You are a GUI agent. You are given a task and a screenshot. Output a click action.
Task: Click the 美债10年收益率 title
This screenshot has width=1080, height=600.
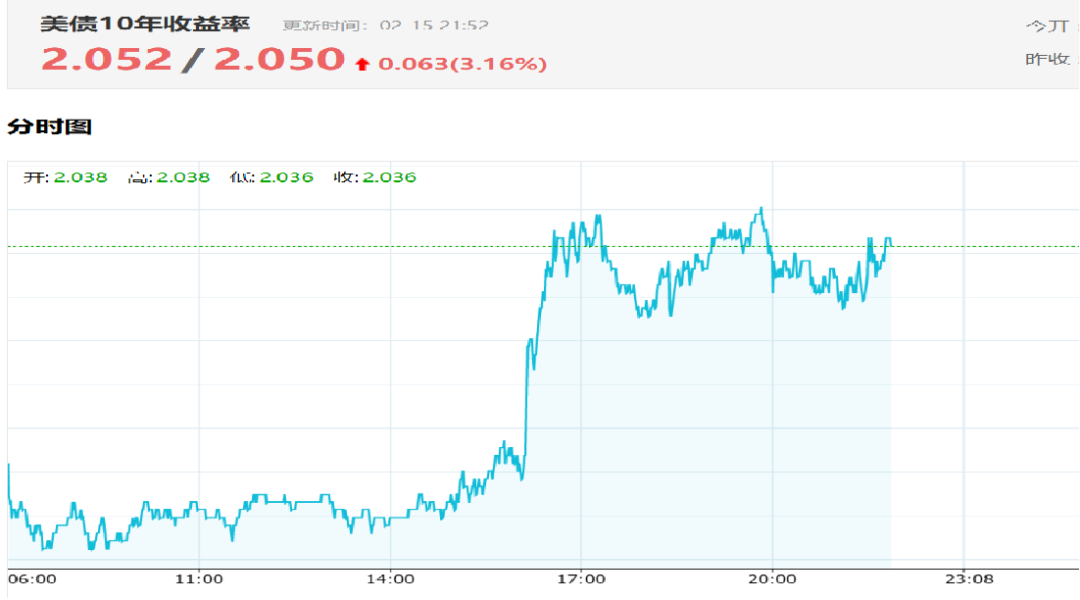pyautogui.click(x=145, y=24)
